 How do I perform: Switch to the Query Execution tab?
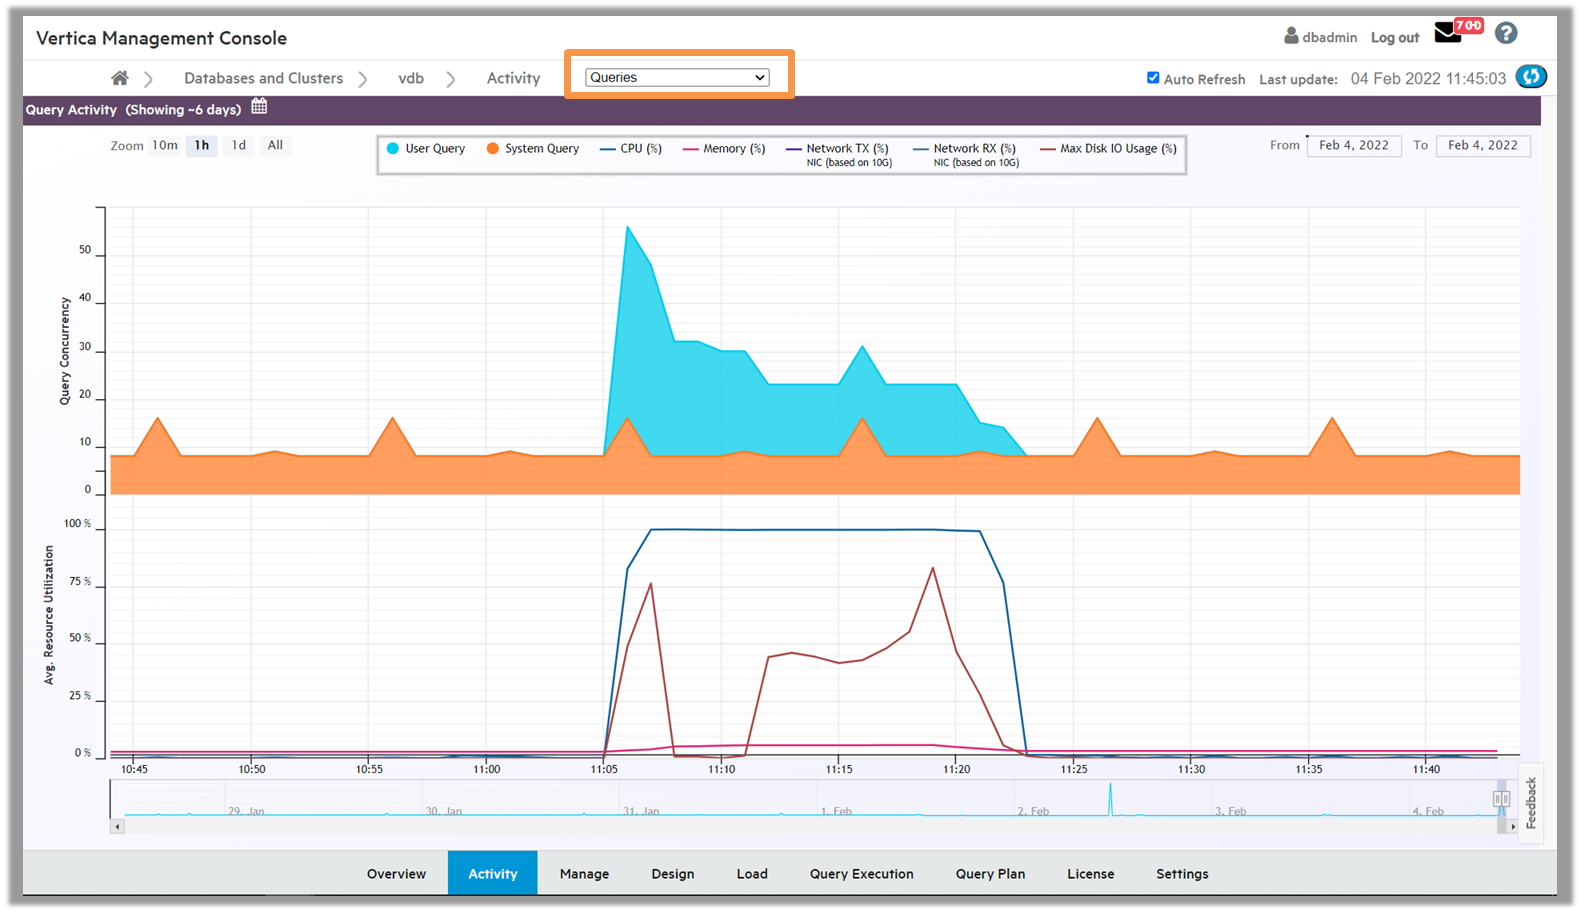[861, 874]
